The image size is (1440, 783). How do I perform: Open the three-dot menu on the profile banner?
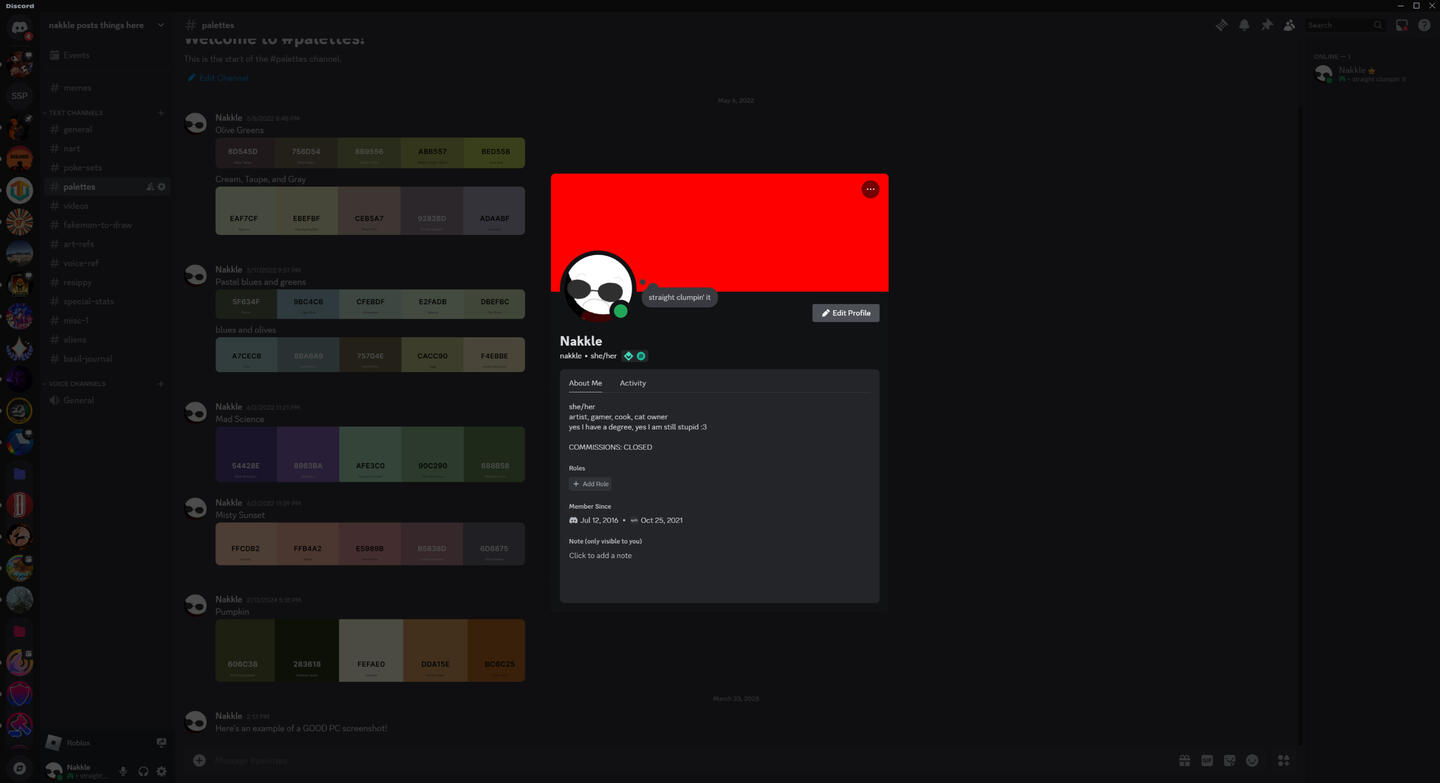coord(870,189)
